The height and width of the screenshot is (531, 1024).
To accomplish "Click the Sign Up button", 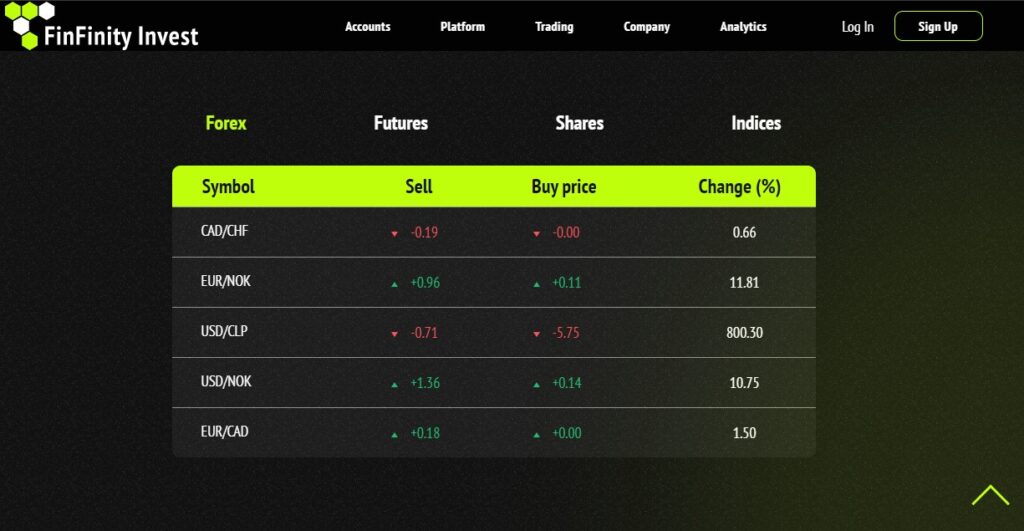I will pyautogui.click(x=938, y=26).
